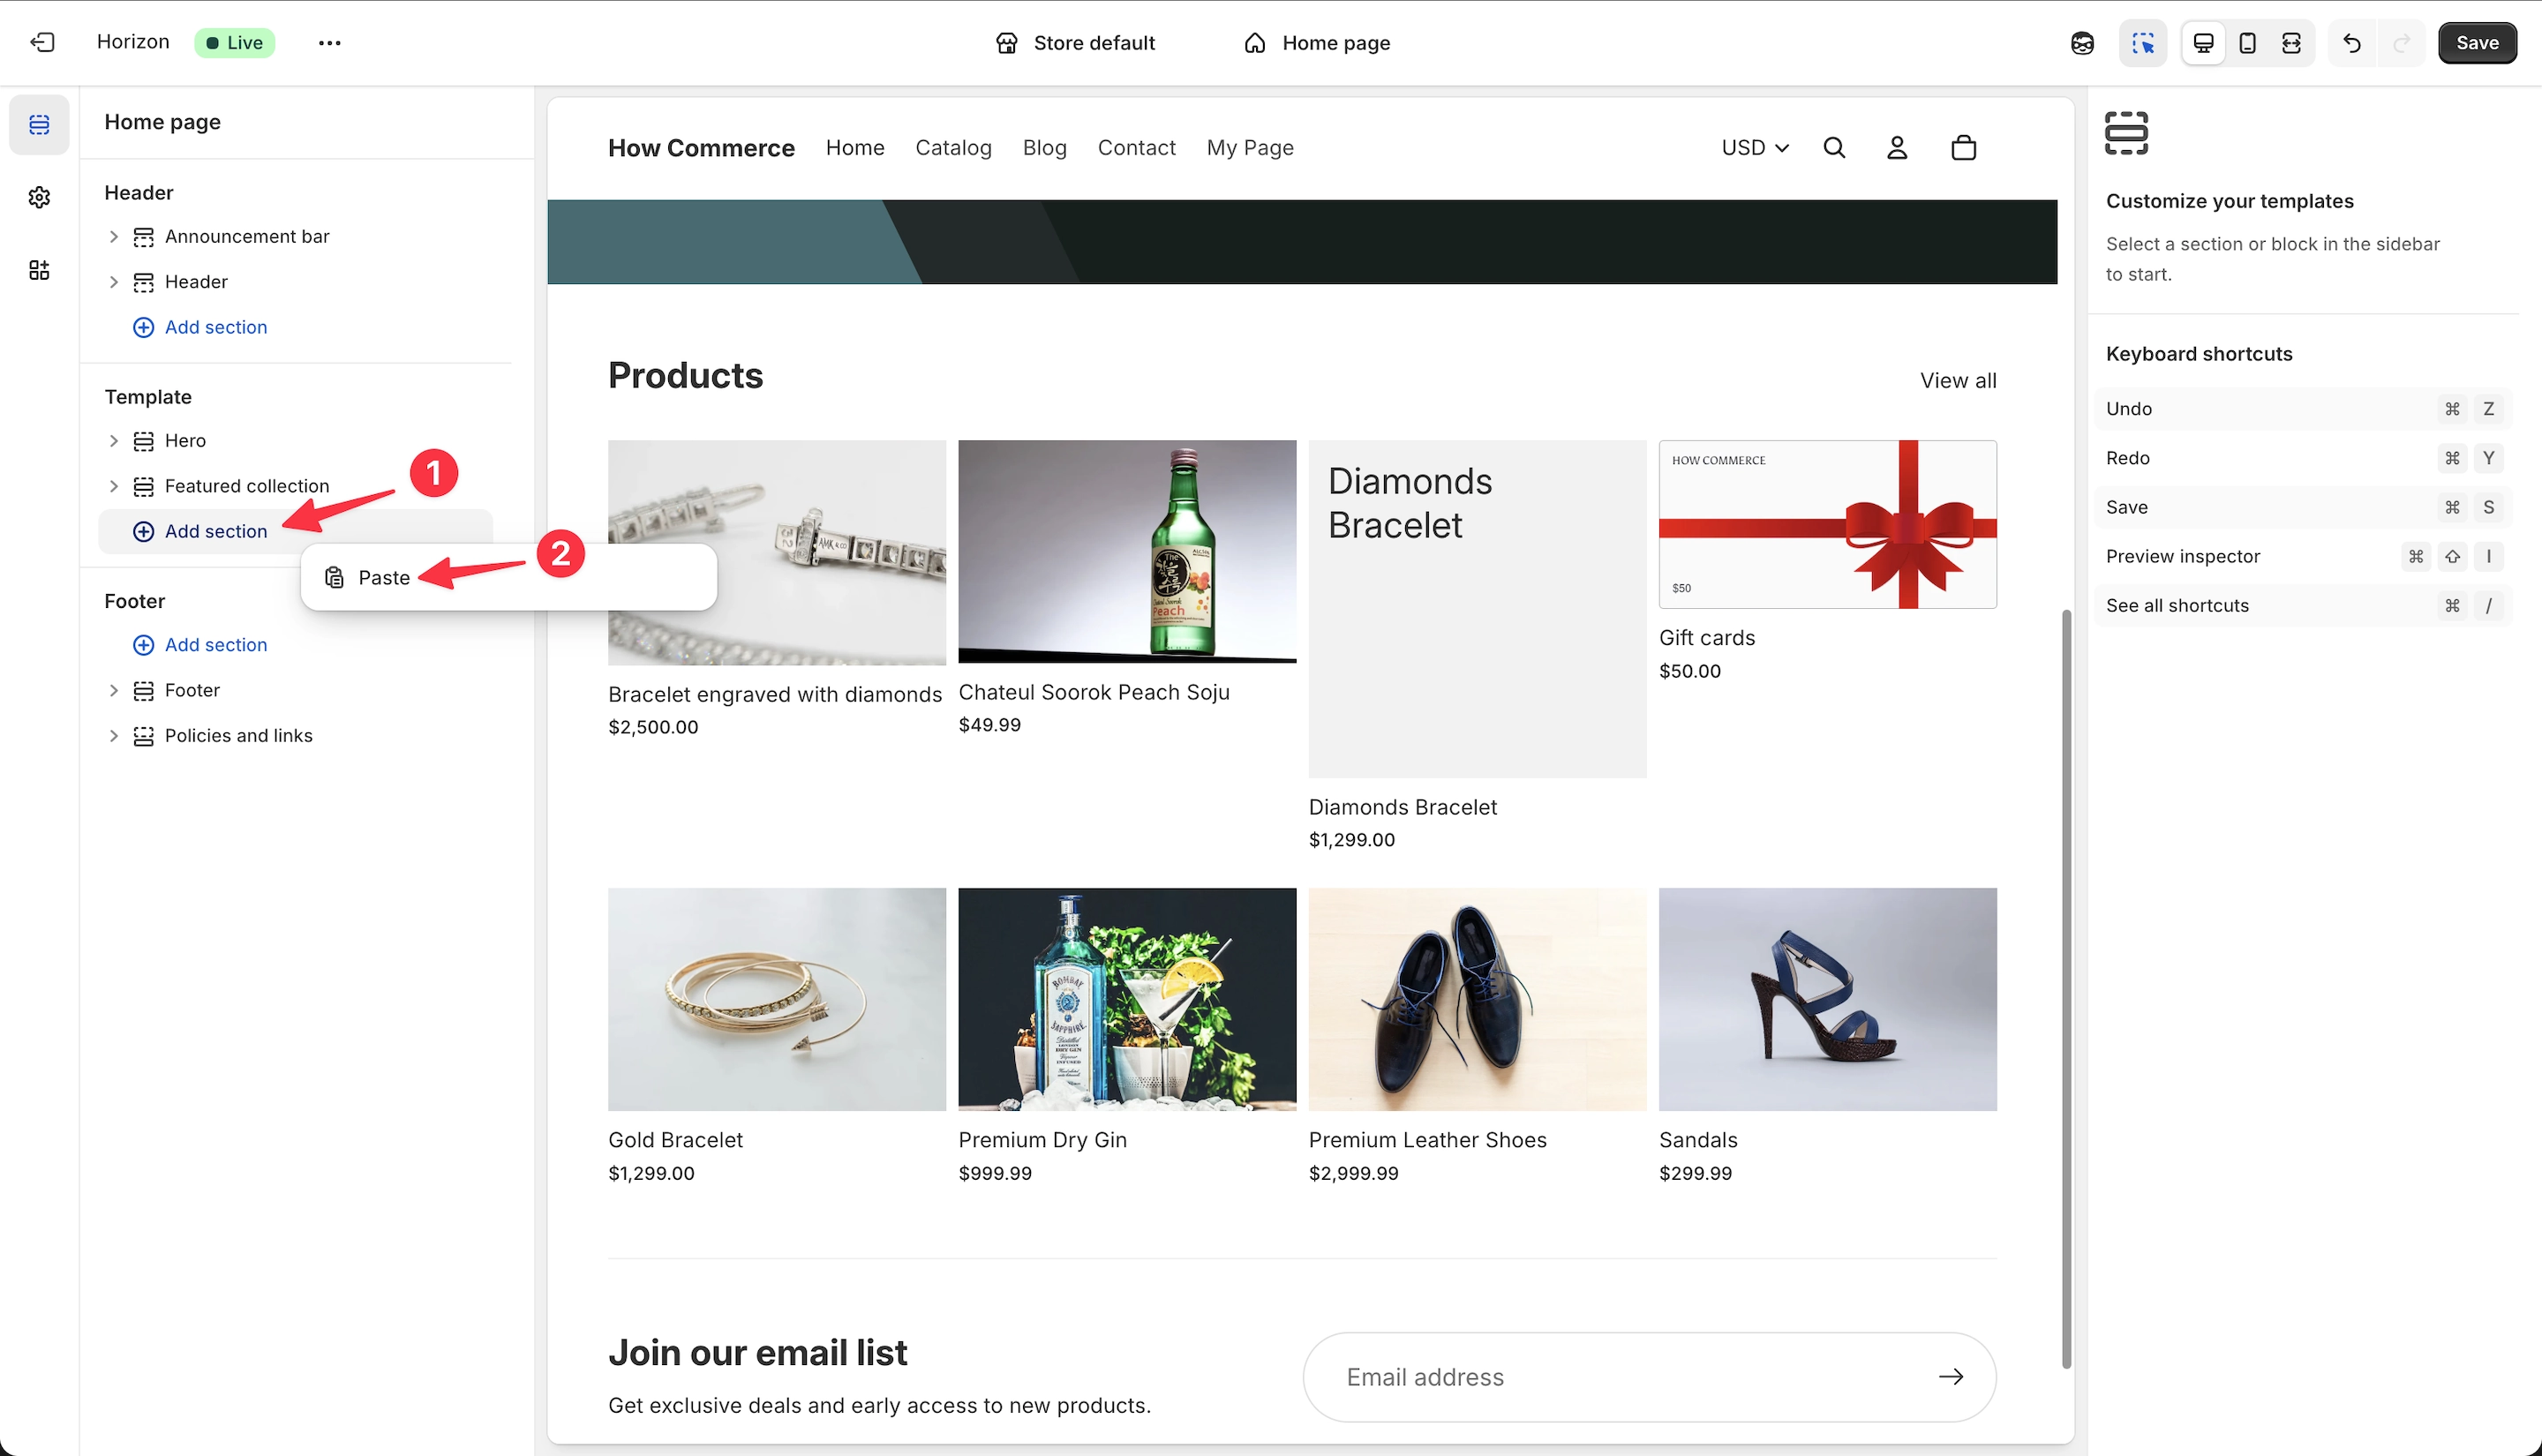Open the Premium Leather Shoes image

1477,999
